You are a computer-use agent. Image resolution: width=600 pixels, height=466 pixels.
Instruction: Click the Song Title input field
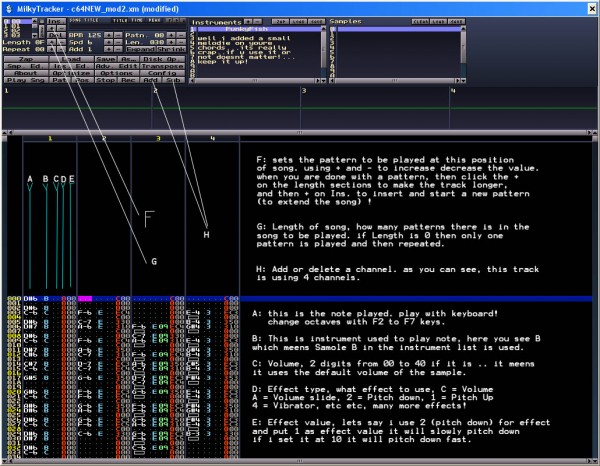pyautogui.click(x=127, y=27)
